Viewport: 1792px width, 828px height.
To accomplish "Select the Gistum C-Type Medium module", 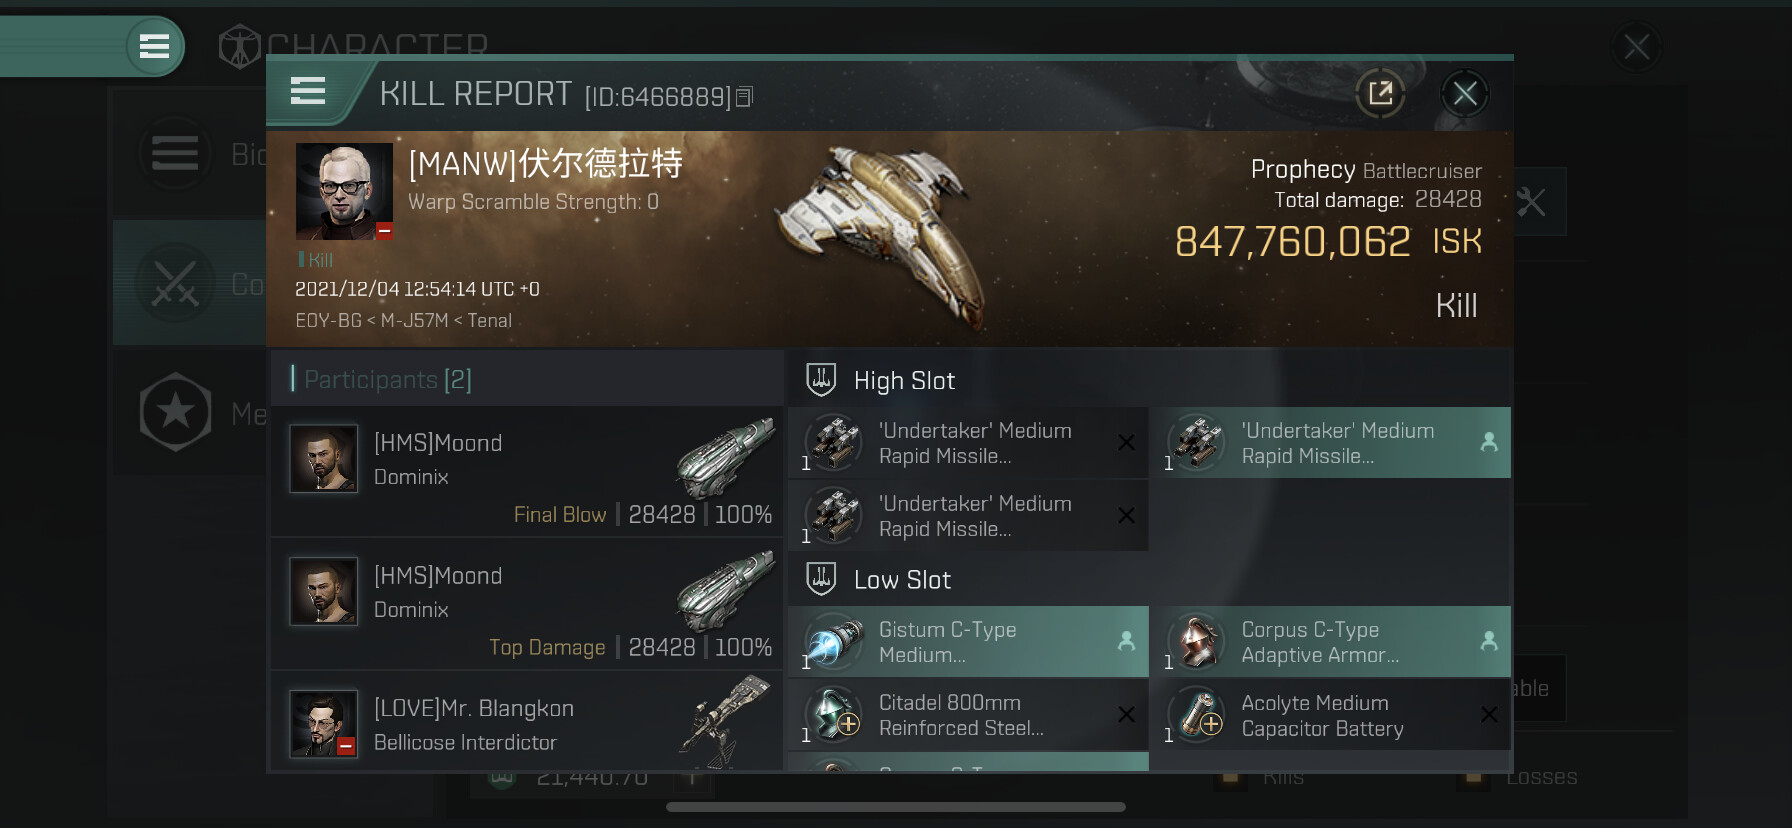I will pyautogui.click(x=968, y=642).
